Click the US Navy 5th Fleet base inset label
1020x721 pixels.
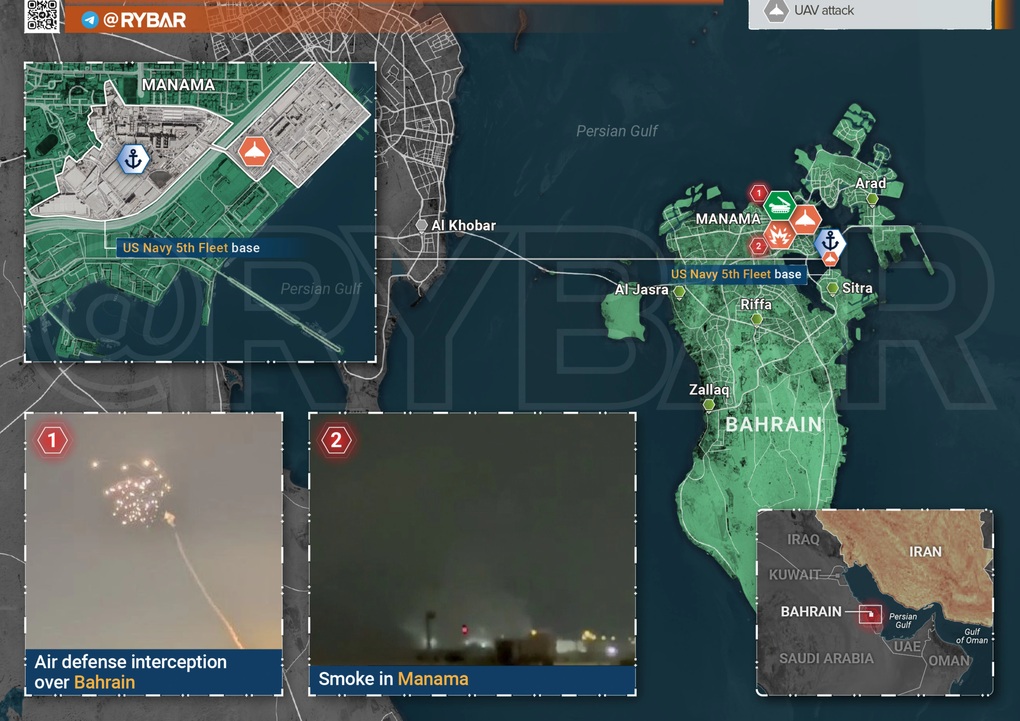188,247
